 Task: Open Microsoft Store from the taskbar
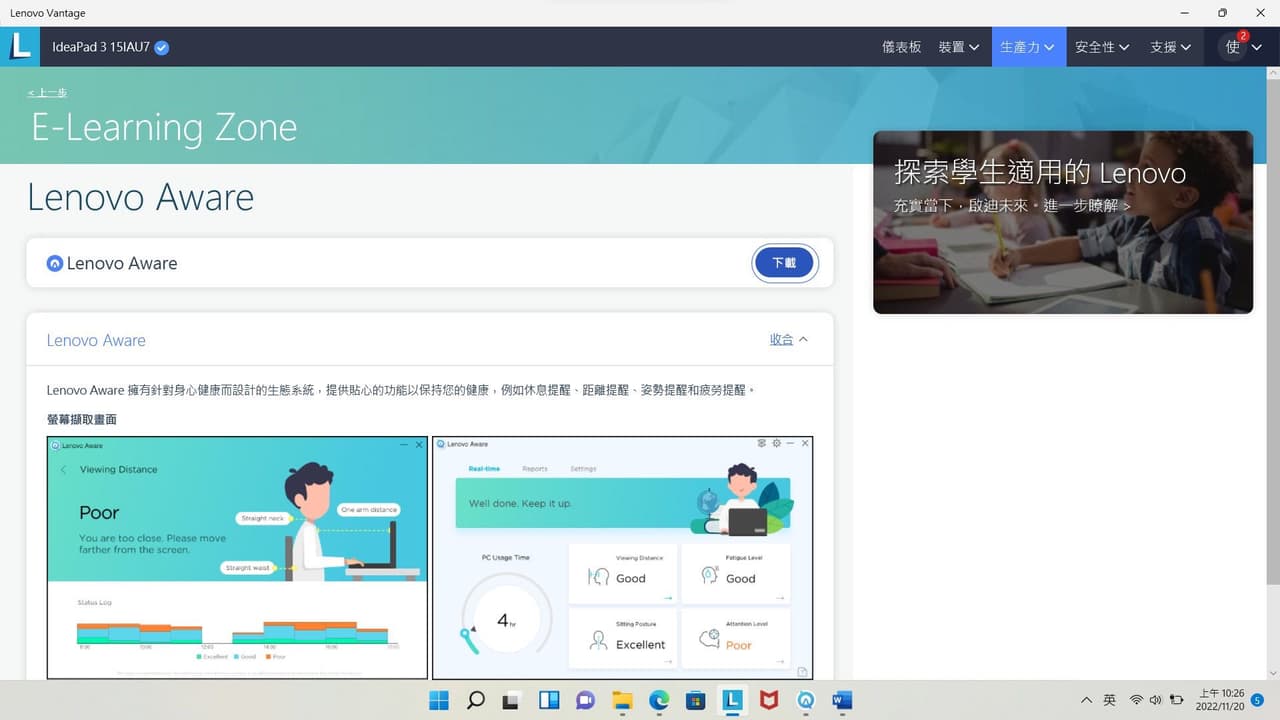click(x=696, y=700)
